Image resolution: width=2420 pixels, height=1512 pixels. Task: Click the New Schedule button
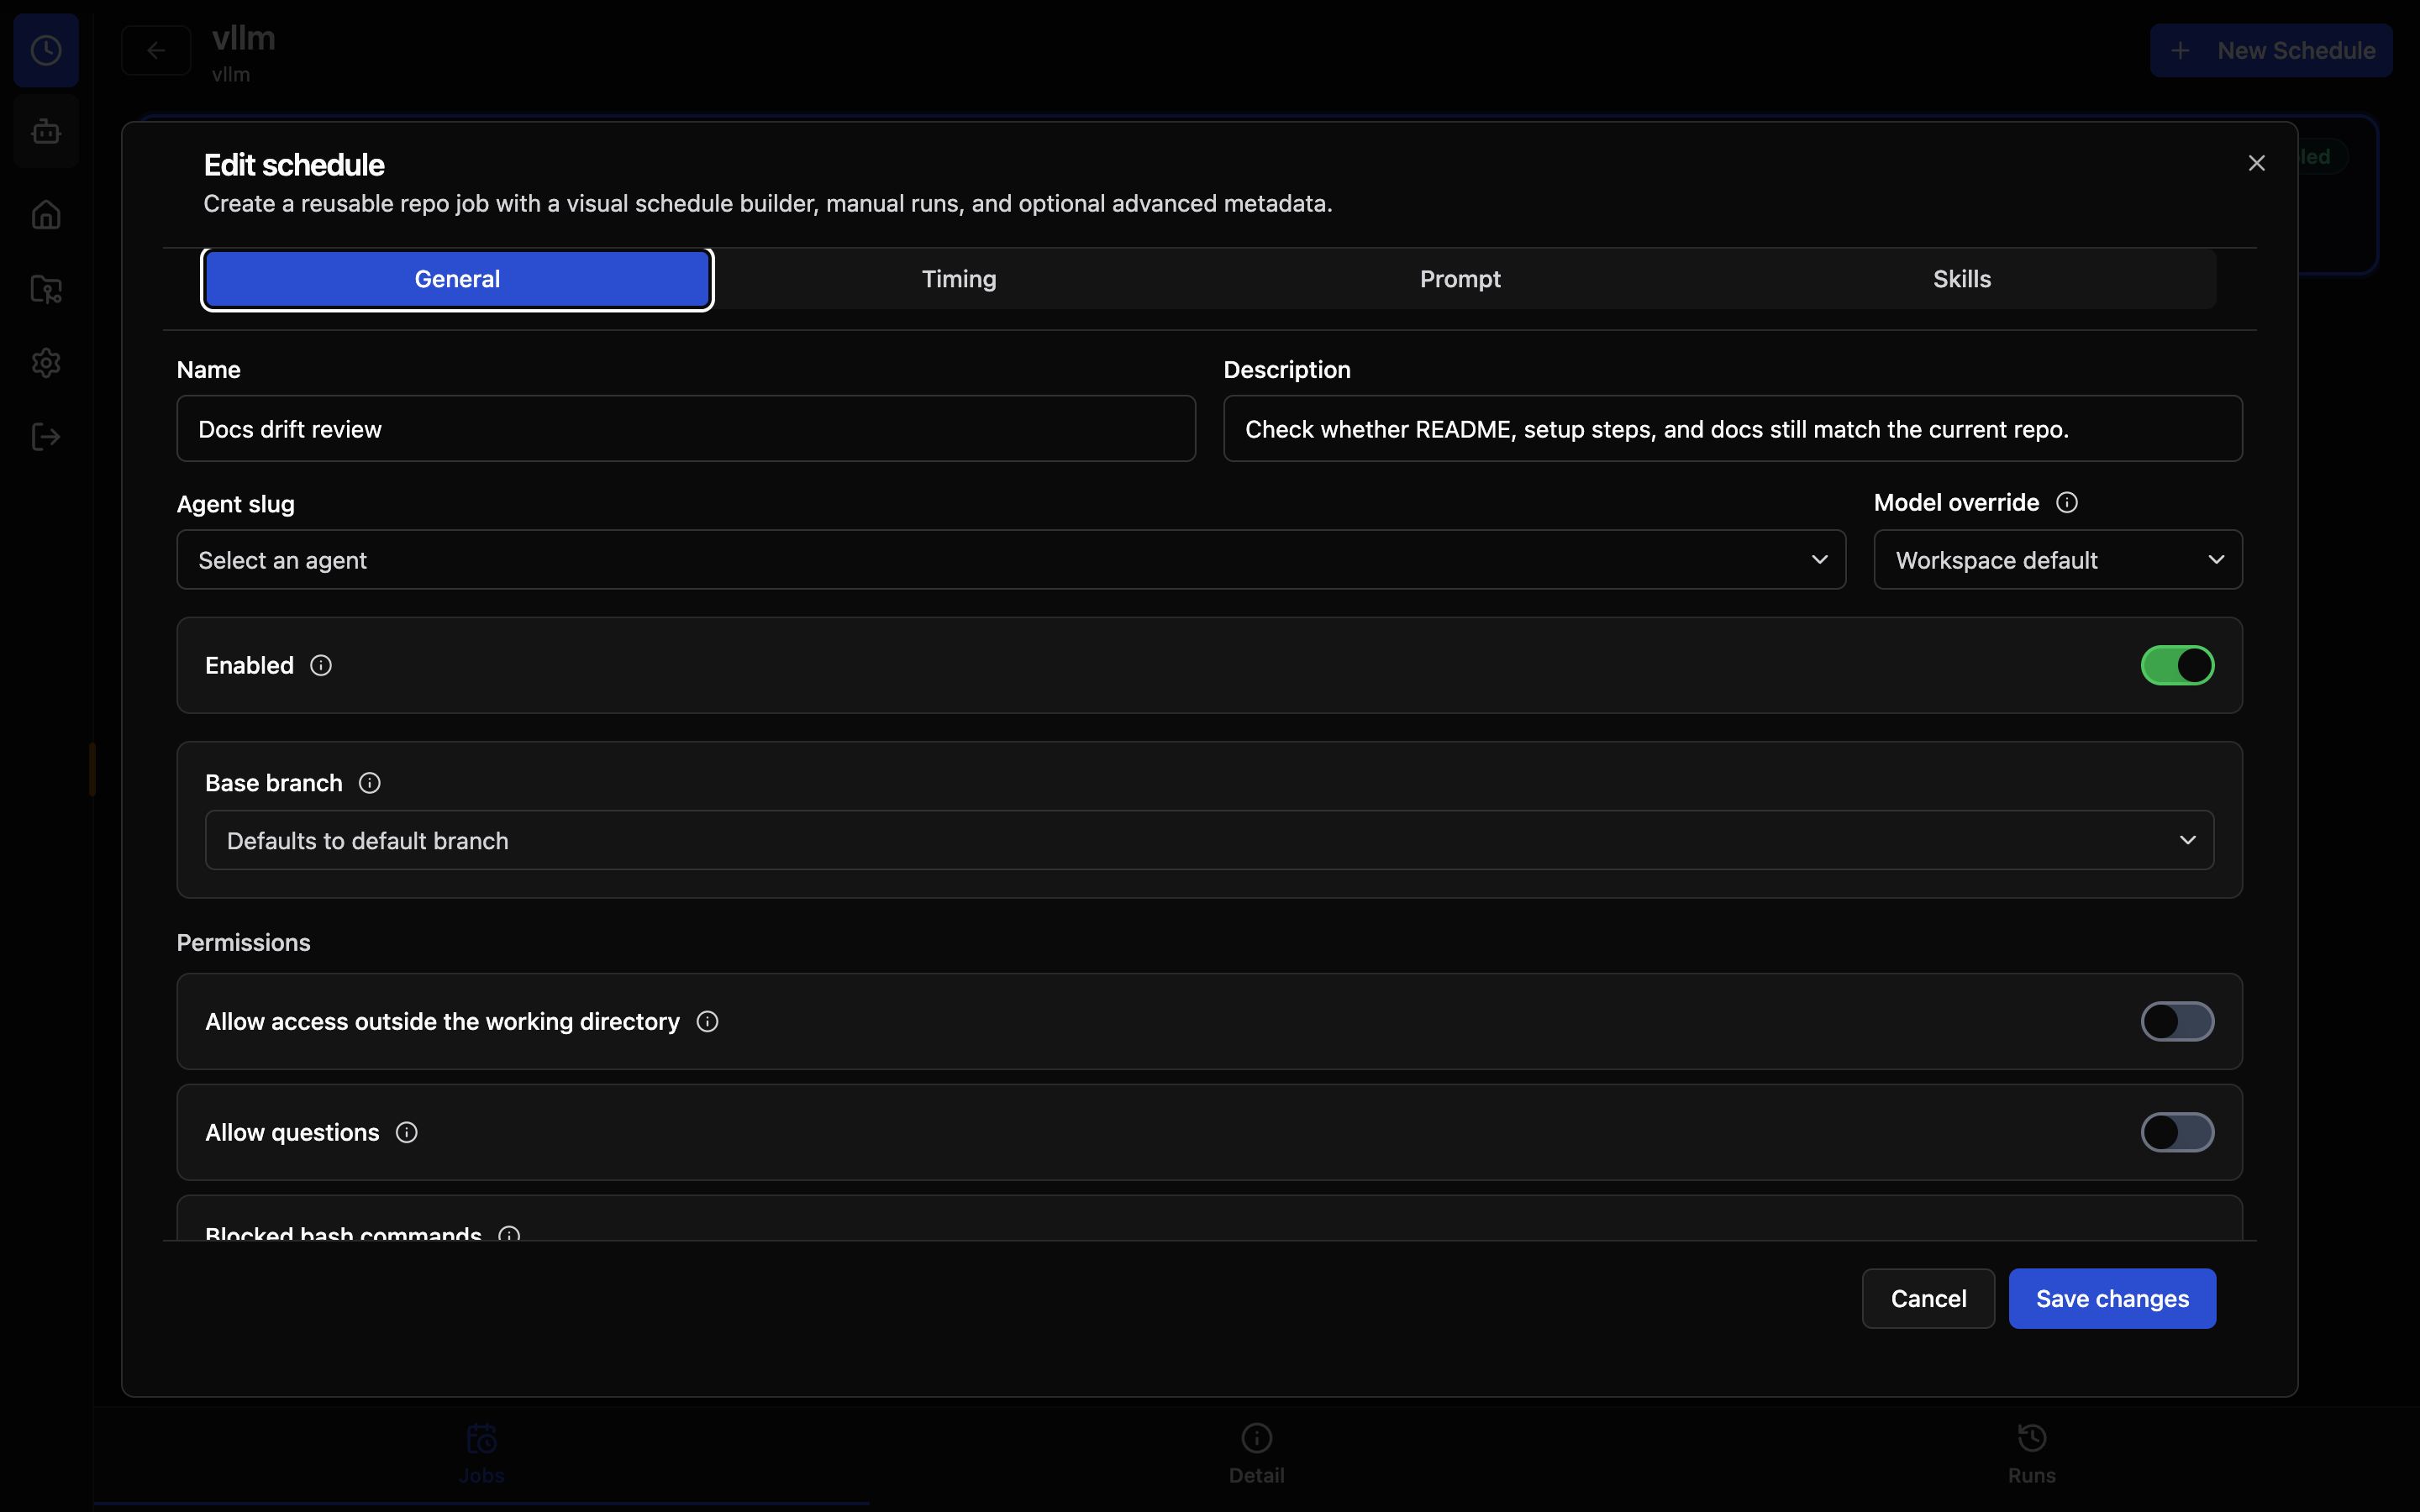(x=2271, y=50)
